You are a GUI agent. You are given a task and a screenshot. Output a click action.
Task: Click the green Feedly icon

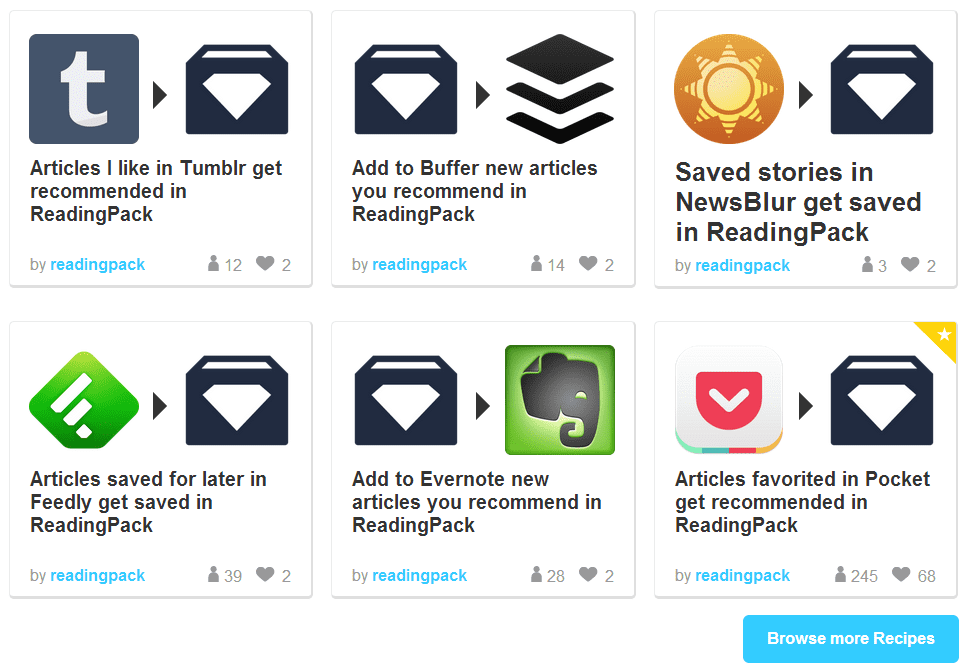click(x=84, y=400)
